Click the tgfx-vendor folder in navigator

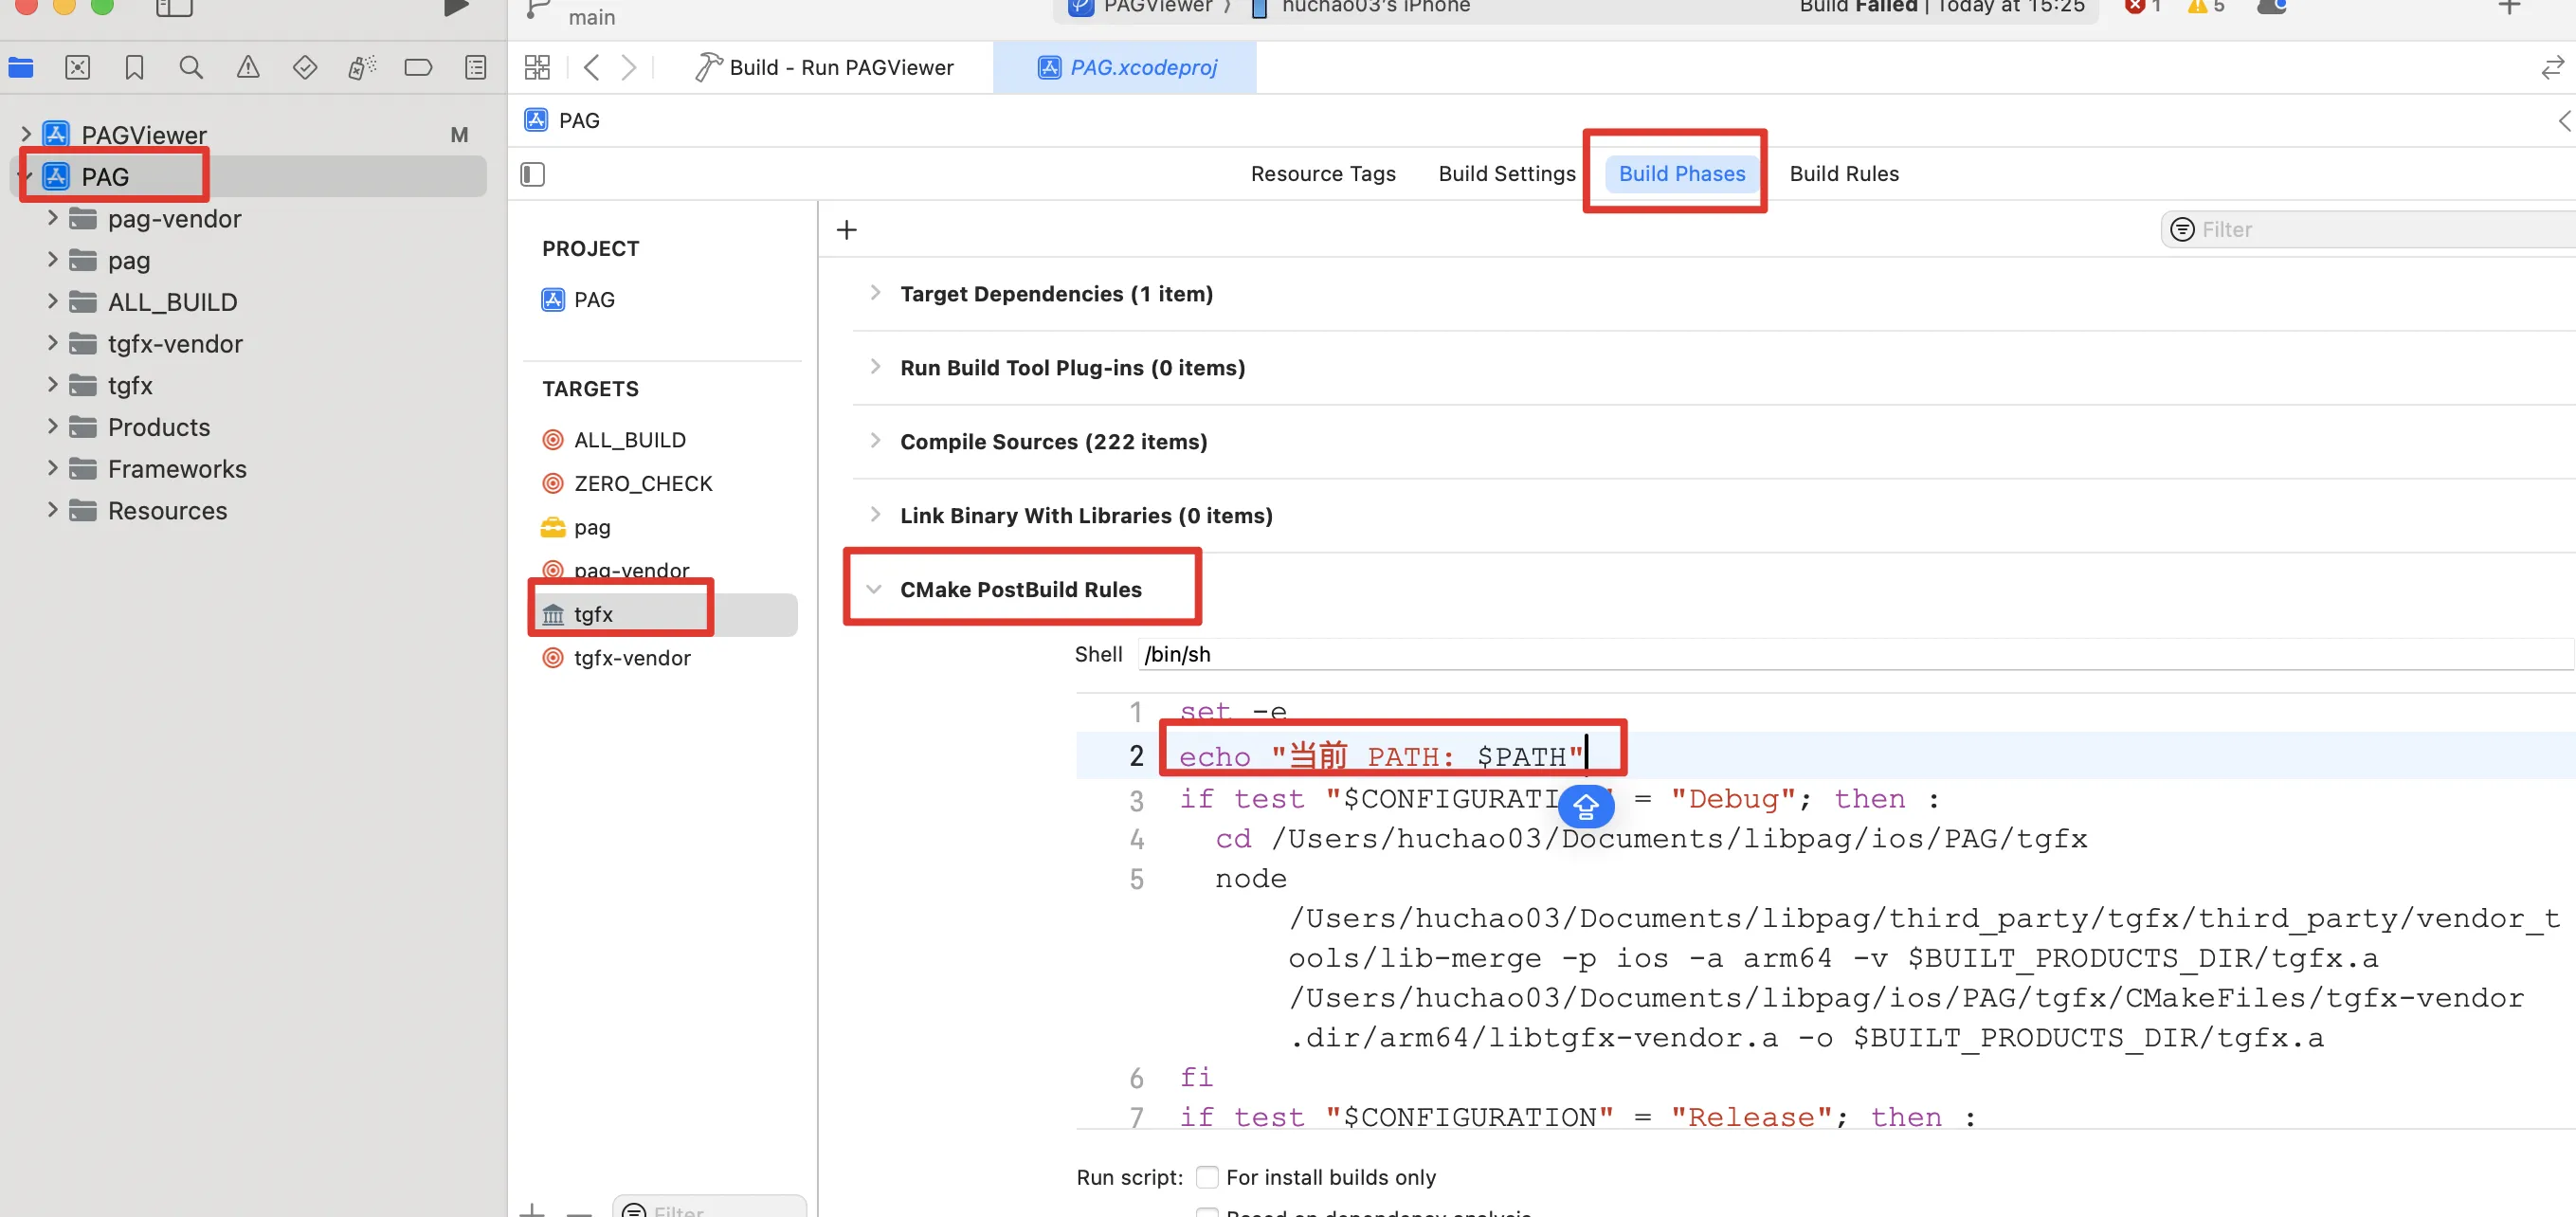[x=247, y=344]
